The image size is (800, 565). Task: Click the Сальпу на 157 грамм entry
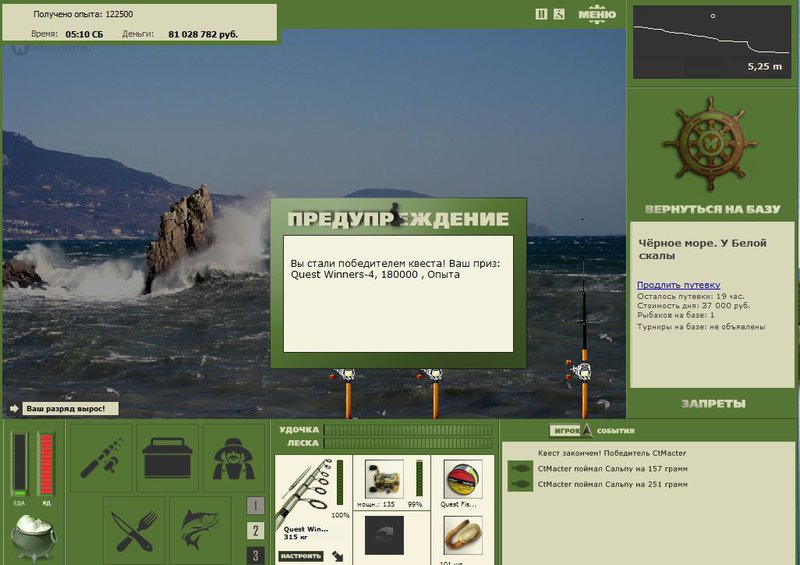(613, 469)
